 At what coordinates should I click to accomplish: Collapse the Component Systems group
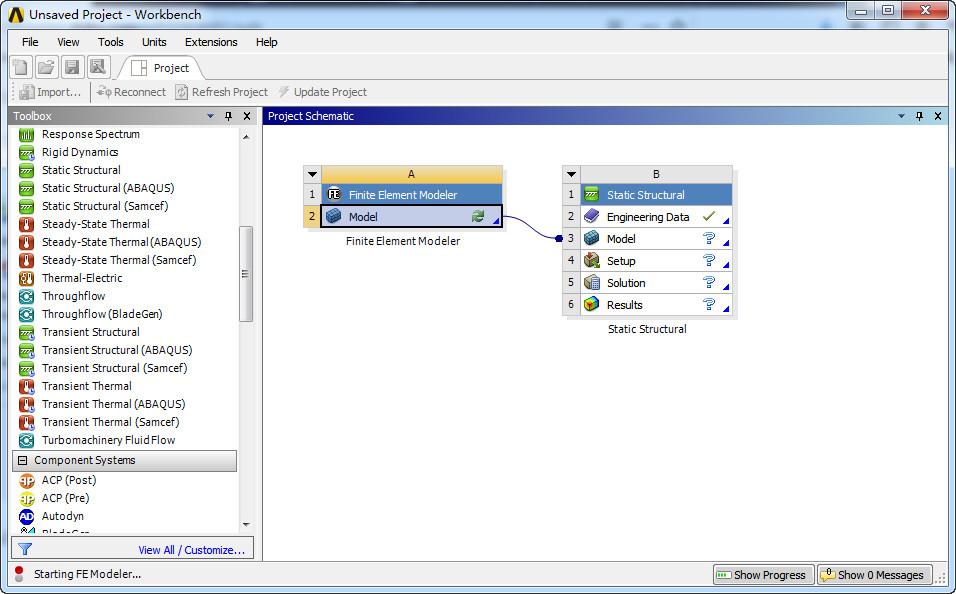pos(23,460)
